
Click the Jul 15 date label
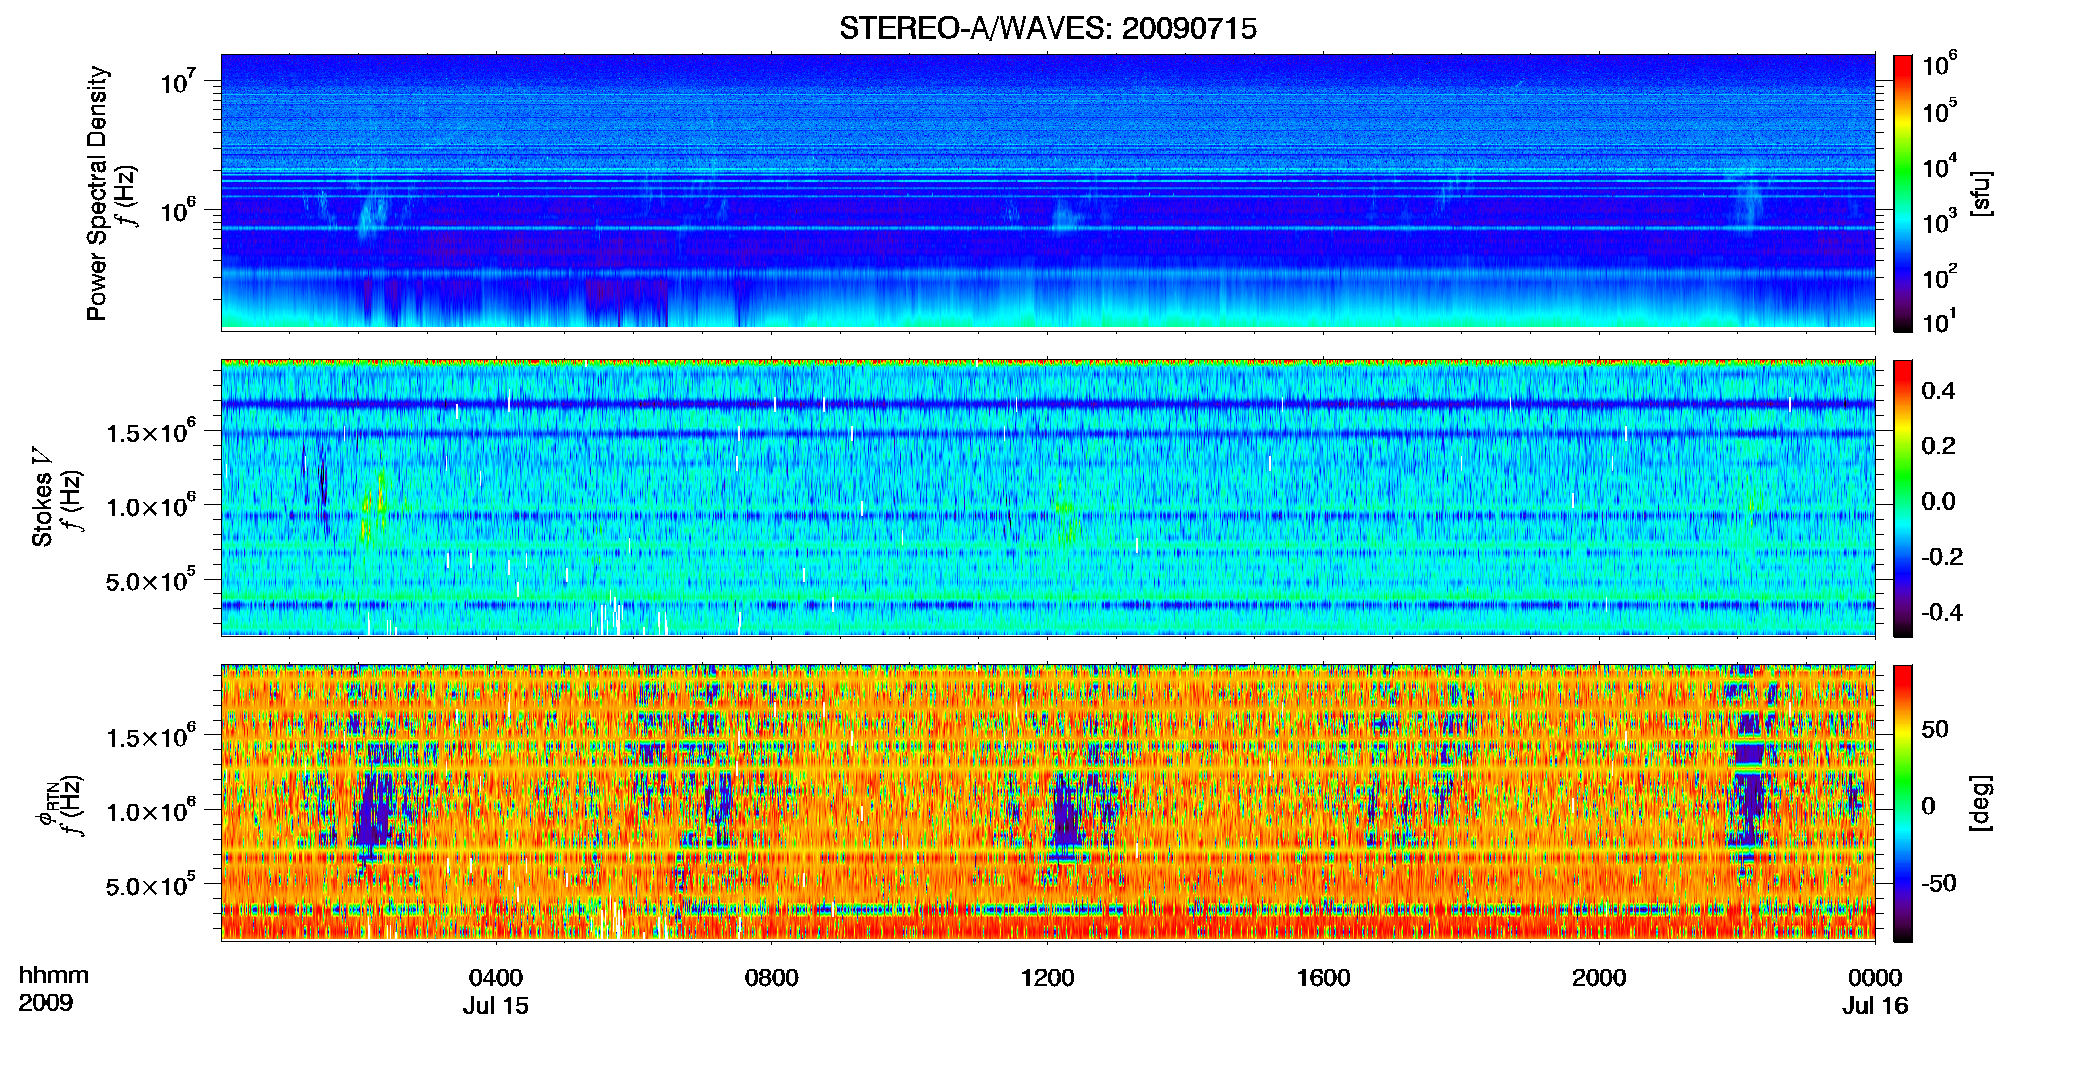(x=496, y=1006)
